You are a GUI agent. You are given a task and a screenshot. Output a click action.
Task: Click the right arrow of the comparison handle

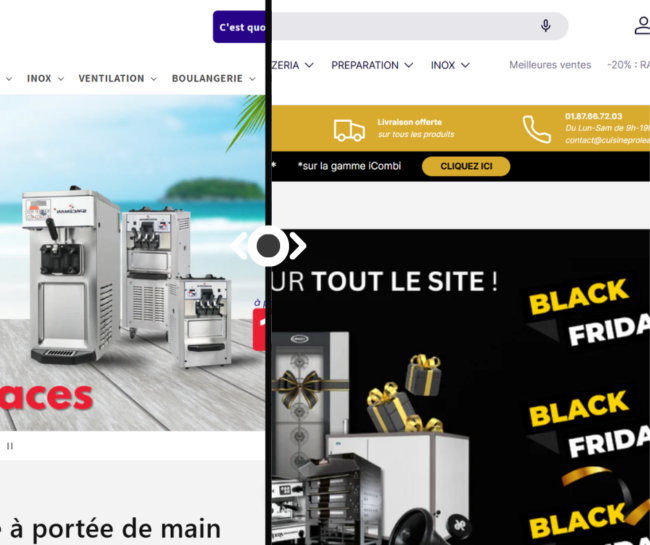click(298, 246)
